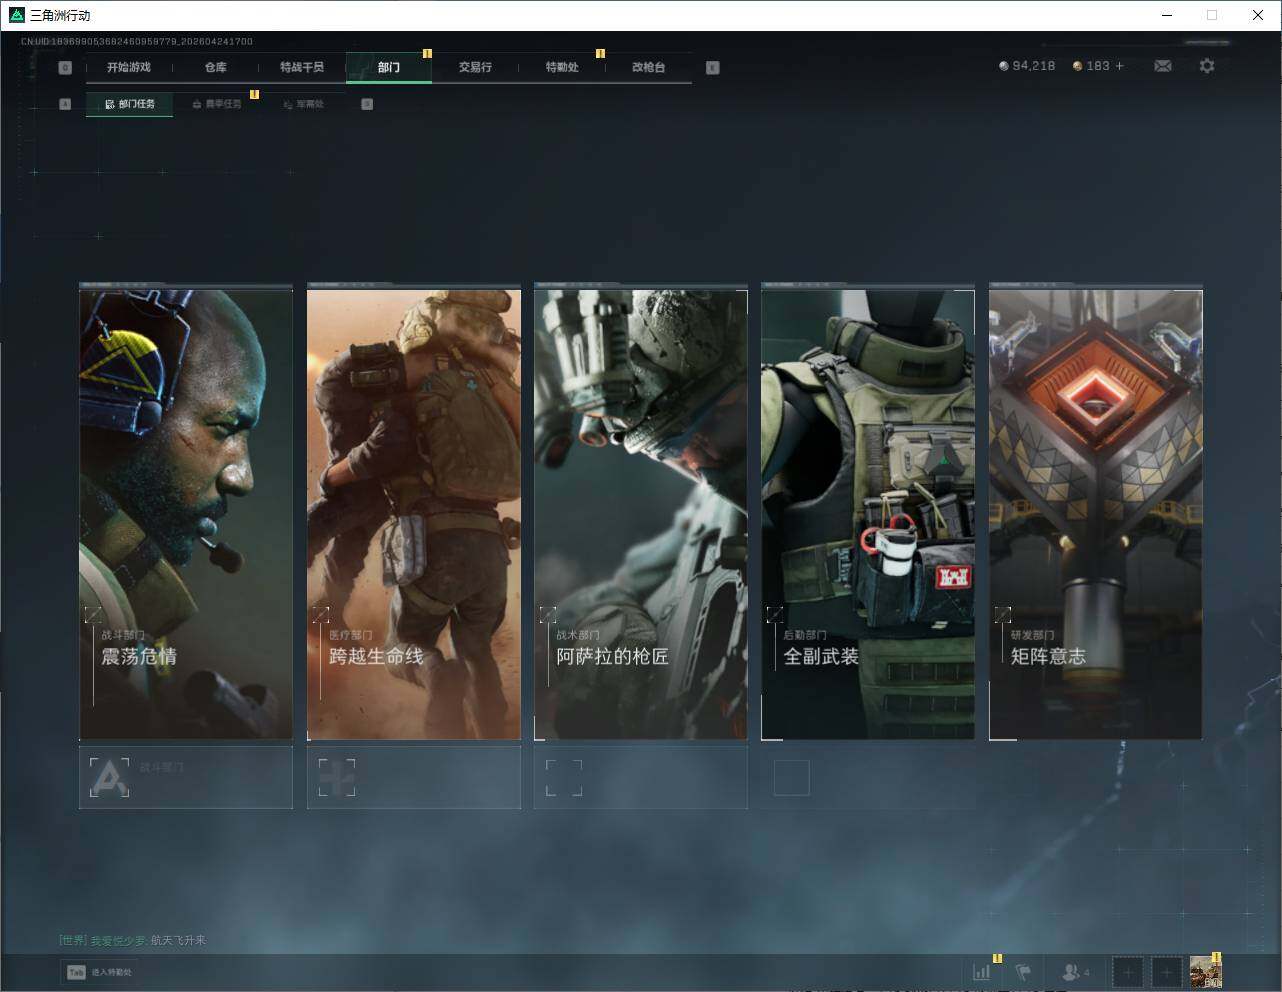Click the bracket icon below third card

pos(564,777)
